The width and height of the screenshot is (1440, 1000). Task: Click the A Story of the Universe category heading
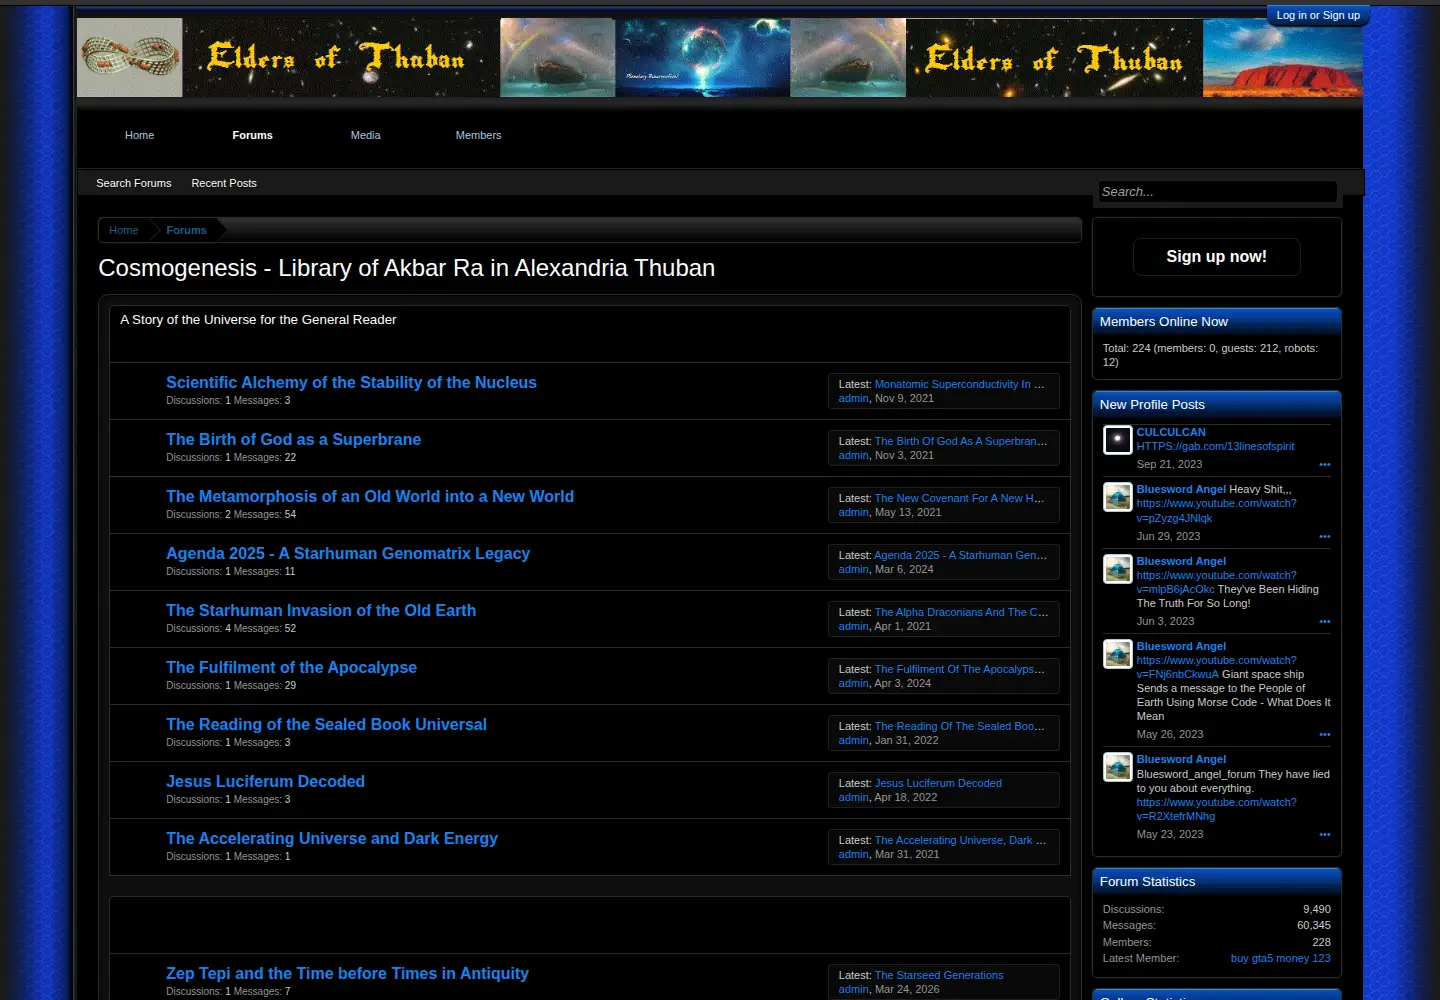pyautogui.click(x=258, y=319)
